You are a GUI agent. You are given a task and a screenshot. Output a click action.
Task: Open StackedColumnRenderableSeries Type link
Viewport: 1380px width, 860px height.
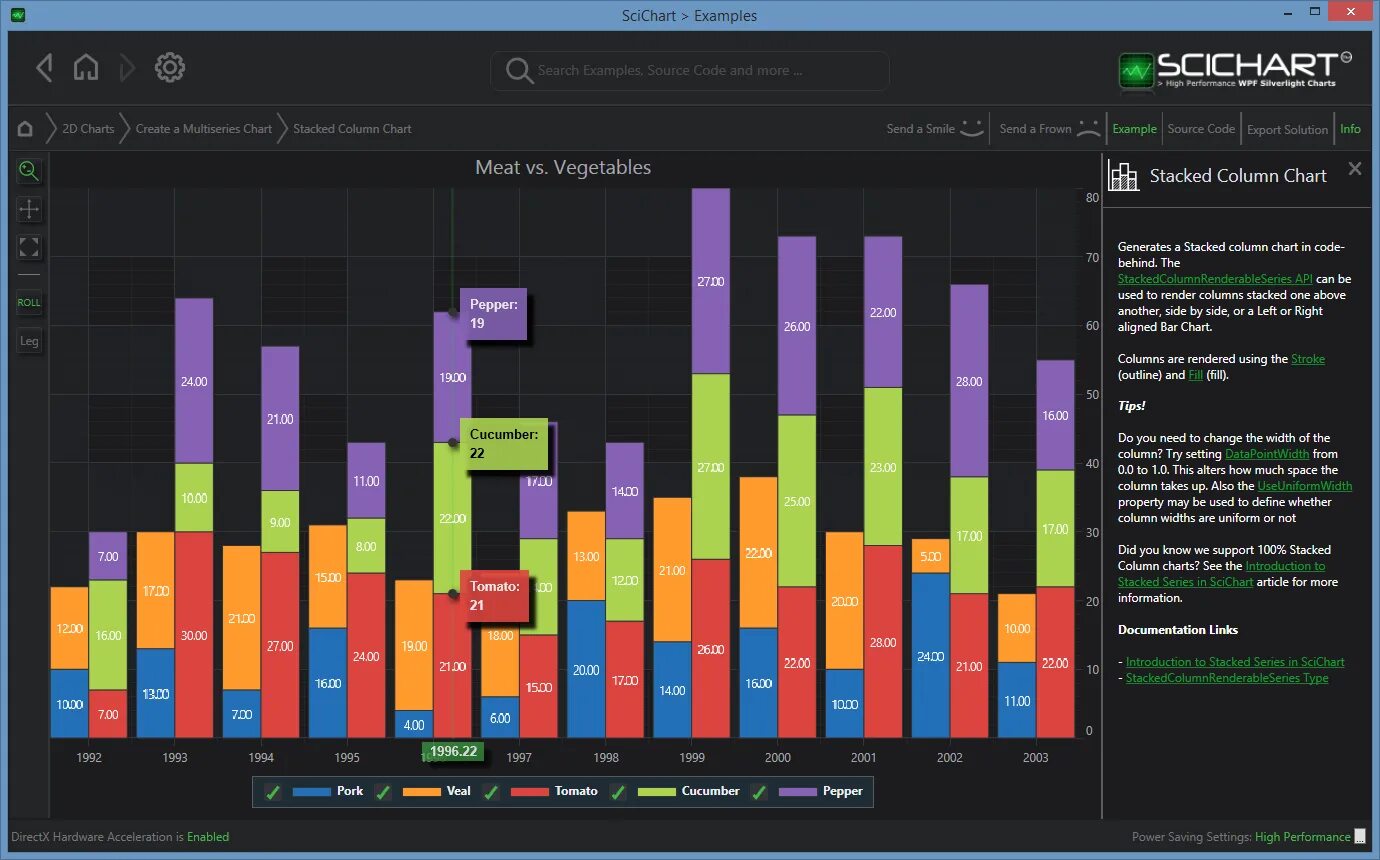1227,678
